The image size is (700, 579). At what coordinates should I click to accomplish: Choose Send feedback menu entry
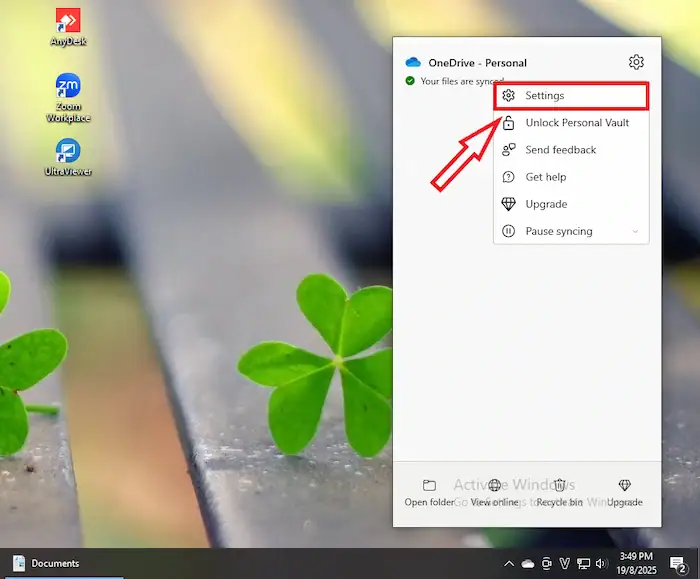pyautogui.click(x=560, y=150)
